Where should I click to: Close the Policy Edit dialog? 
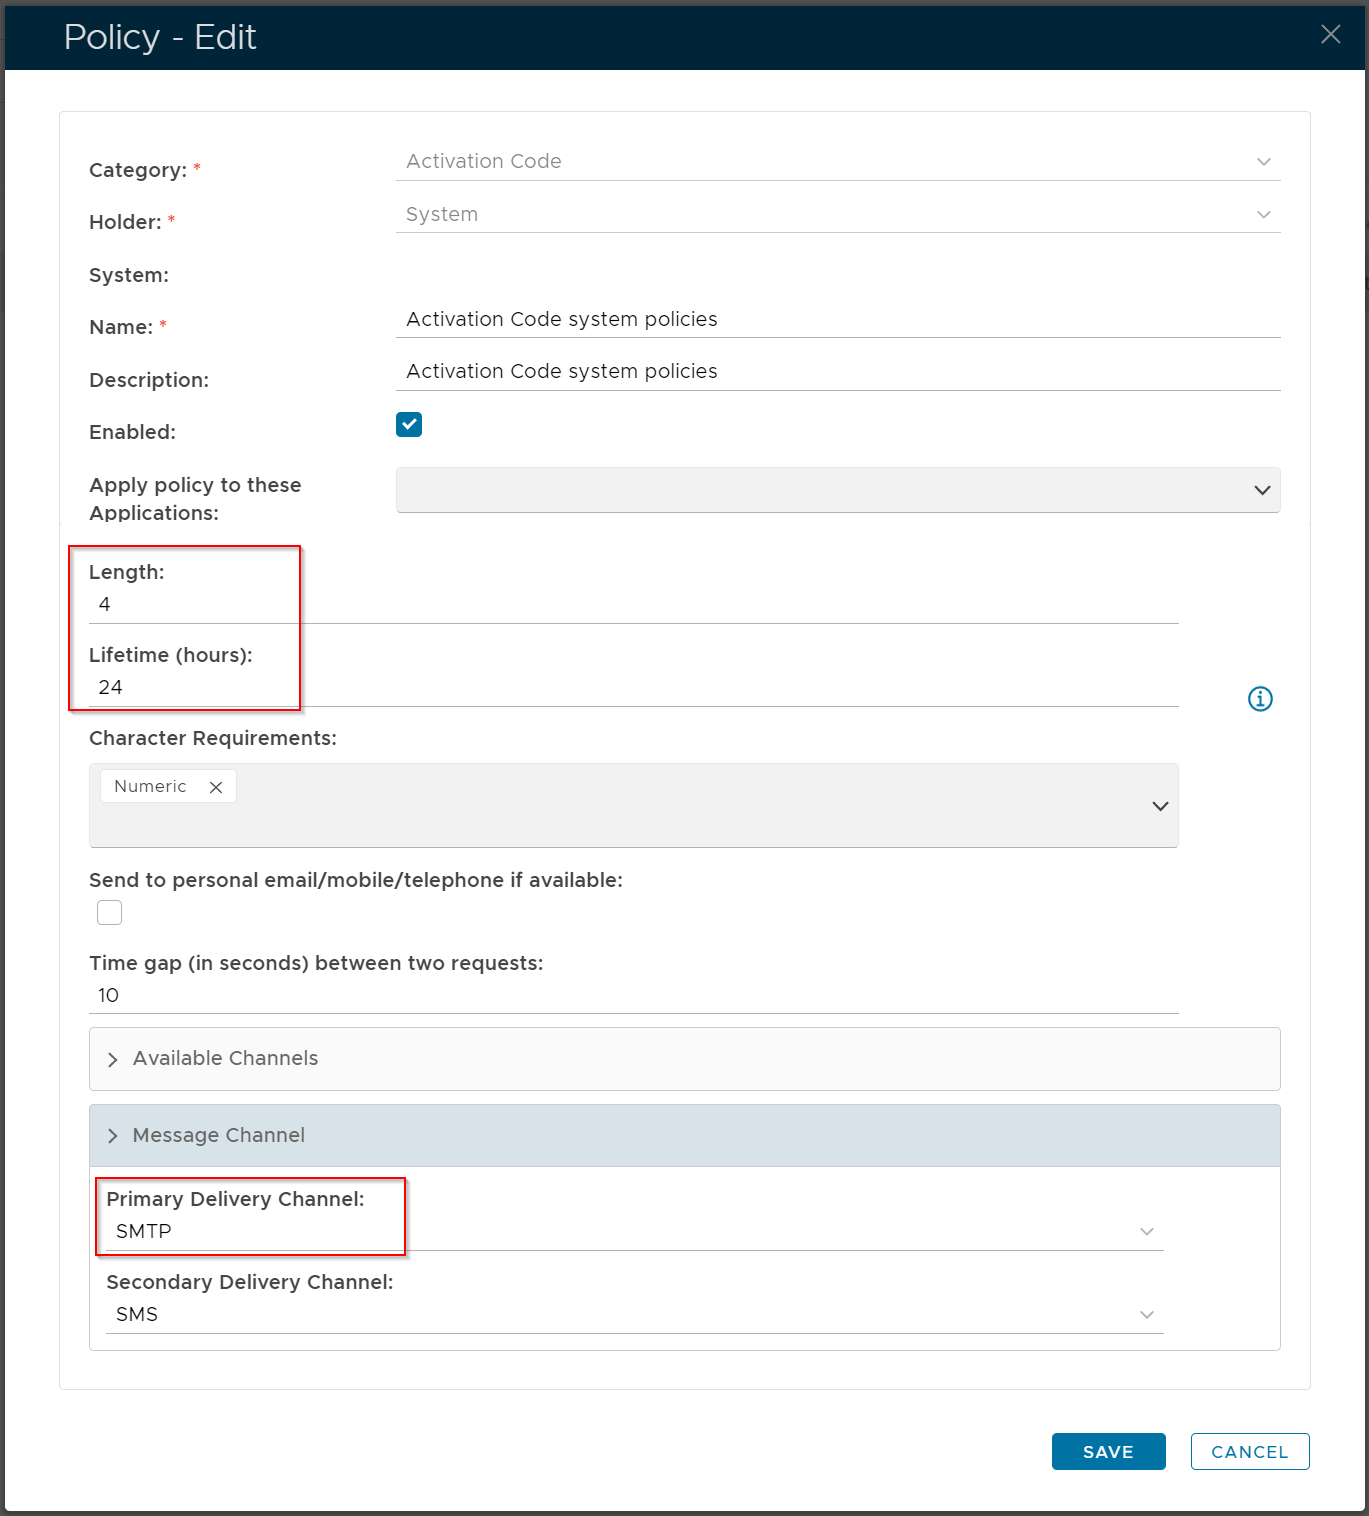[1330, 35]
